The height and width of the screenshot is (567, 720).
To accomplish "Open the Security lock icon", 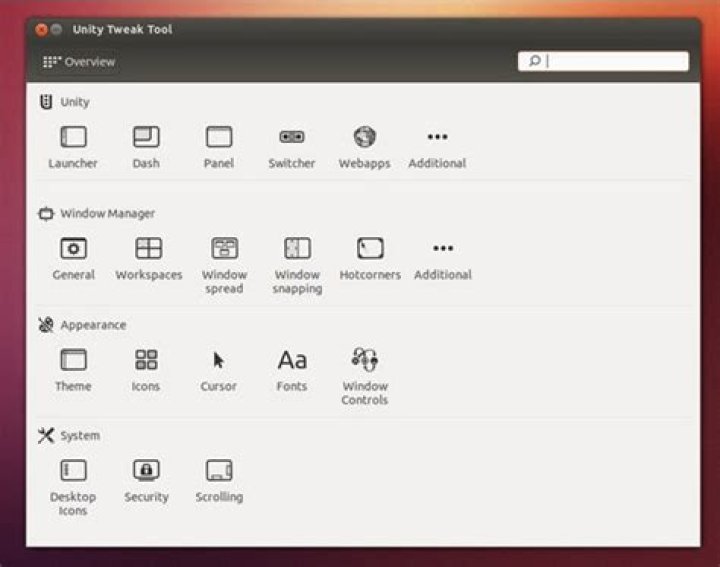I will click(146, 471).
